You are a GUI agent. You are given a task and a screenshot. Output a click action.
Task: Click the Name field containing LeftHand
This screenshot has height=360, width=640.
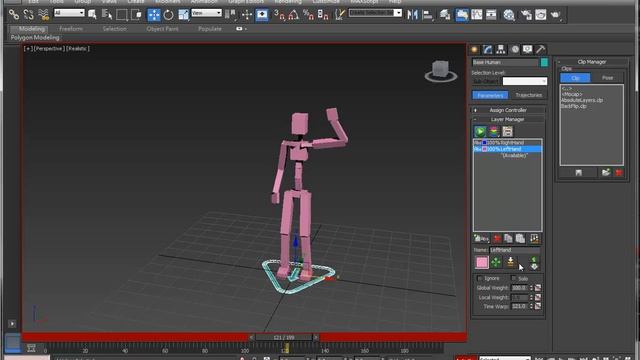point(514,250)
